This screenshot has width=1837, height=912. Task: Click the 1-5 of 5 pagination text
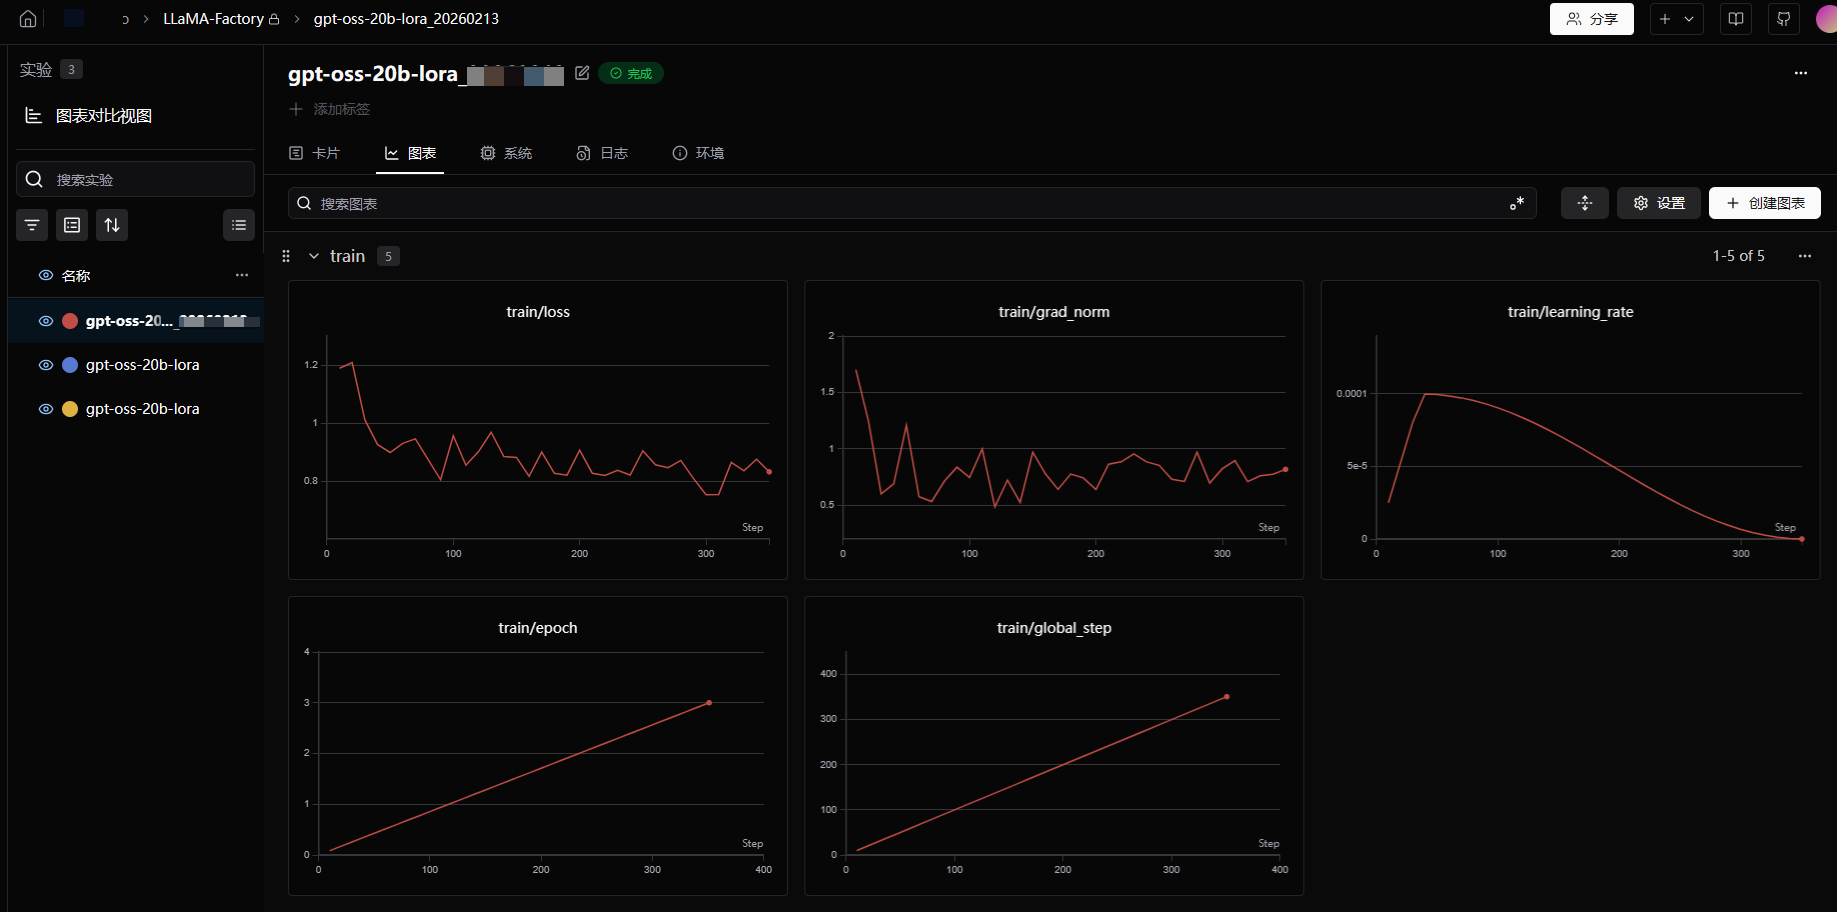pos(1739,256)
